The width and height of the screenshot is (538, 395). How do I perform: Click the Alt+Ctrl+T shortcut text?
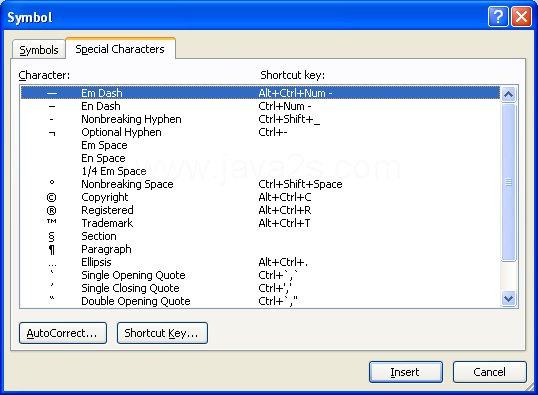click(284, 223)
